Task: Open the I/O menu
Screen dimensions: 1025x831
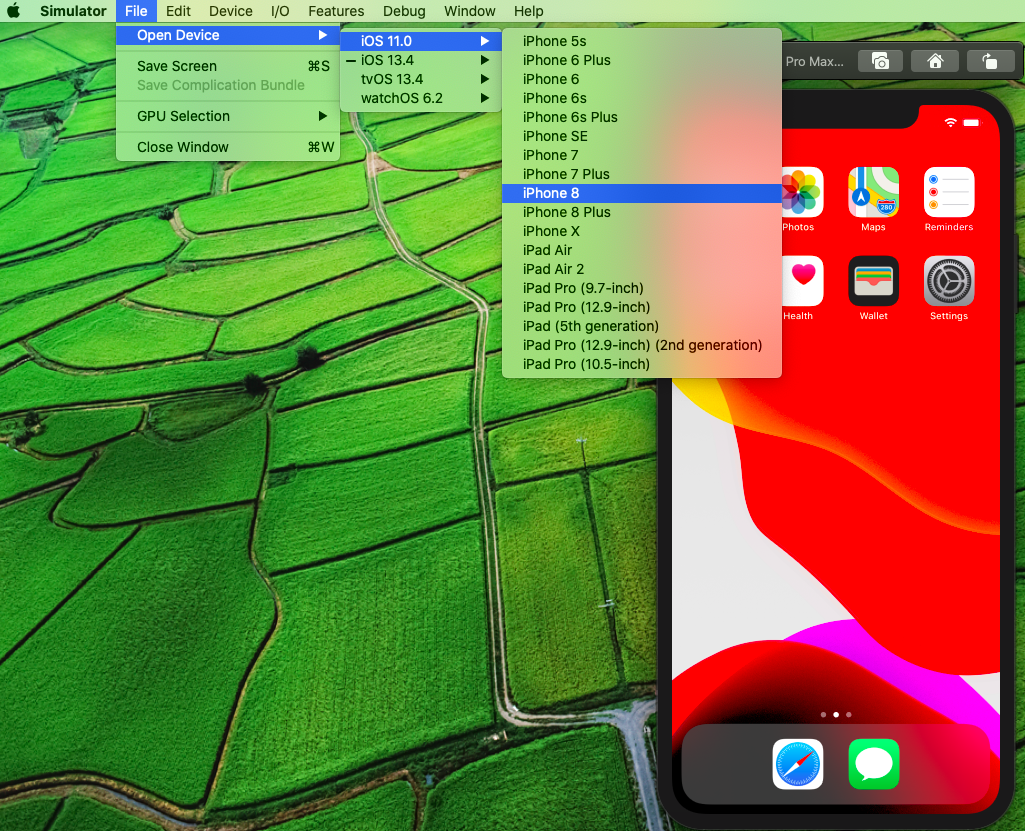Action: tap(280, 11)
